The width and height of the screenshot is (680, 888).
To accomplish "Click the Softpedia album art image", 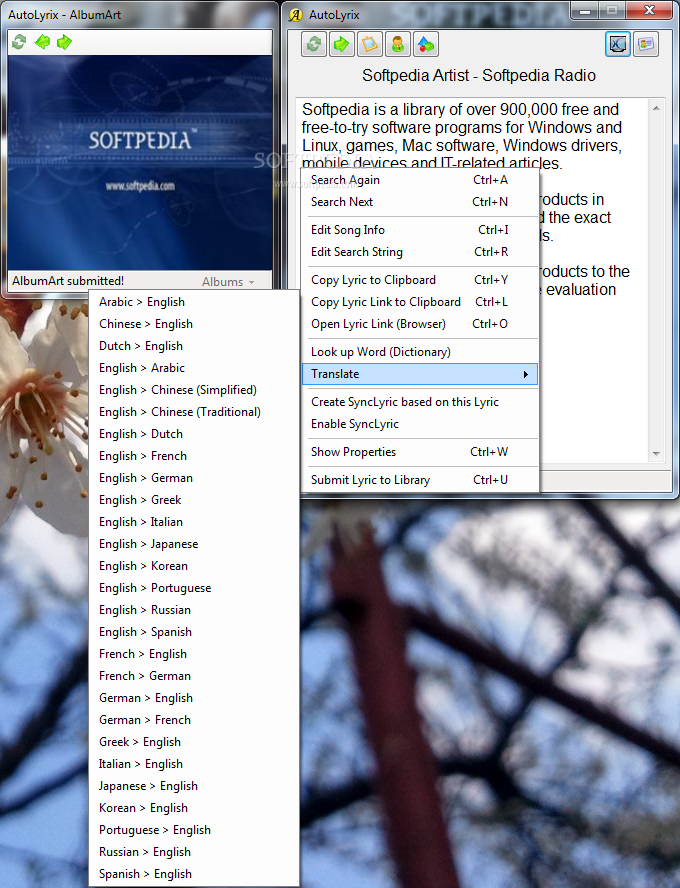I will (x=139, y=163).
